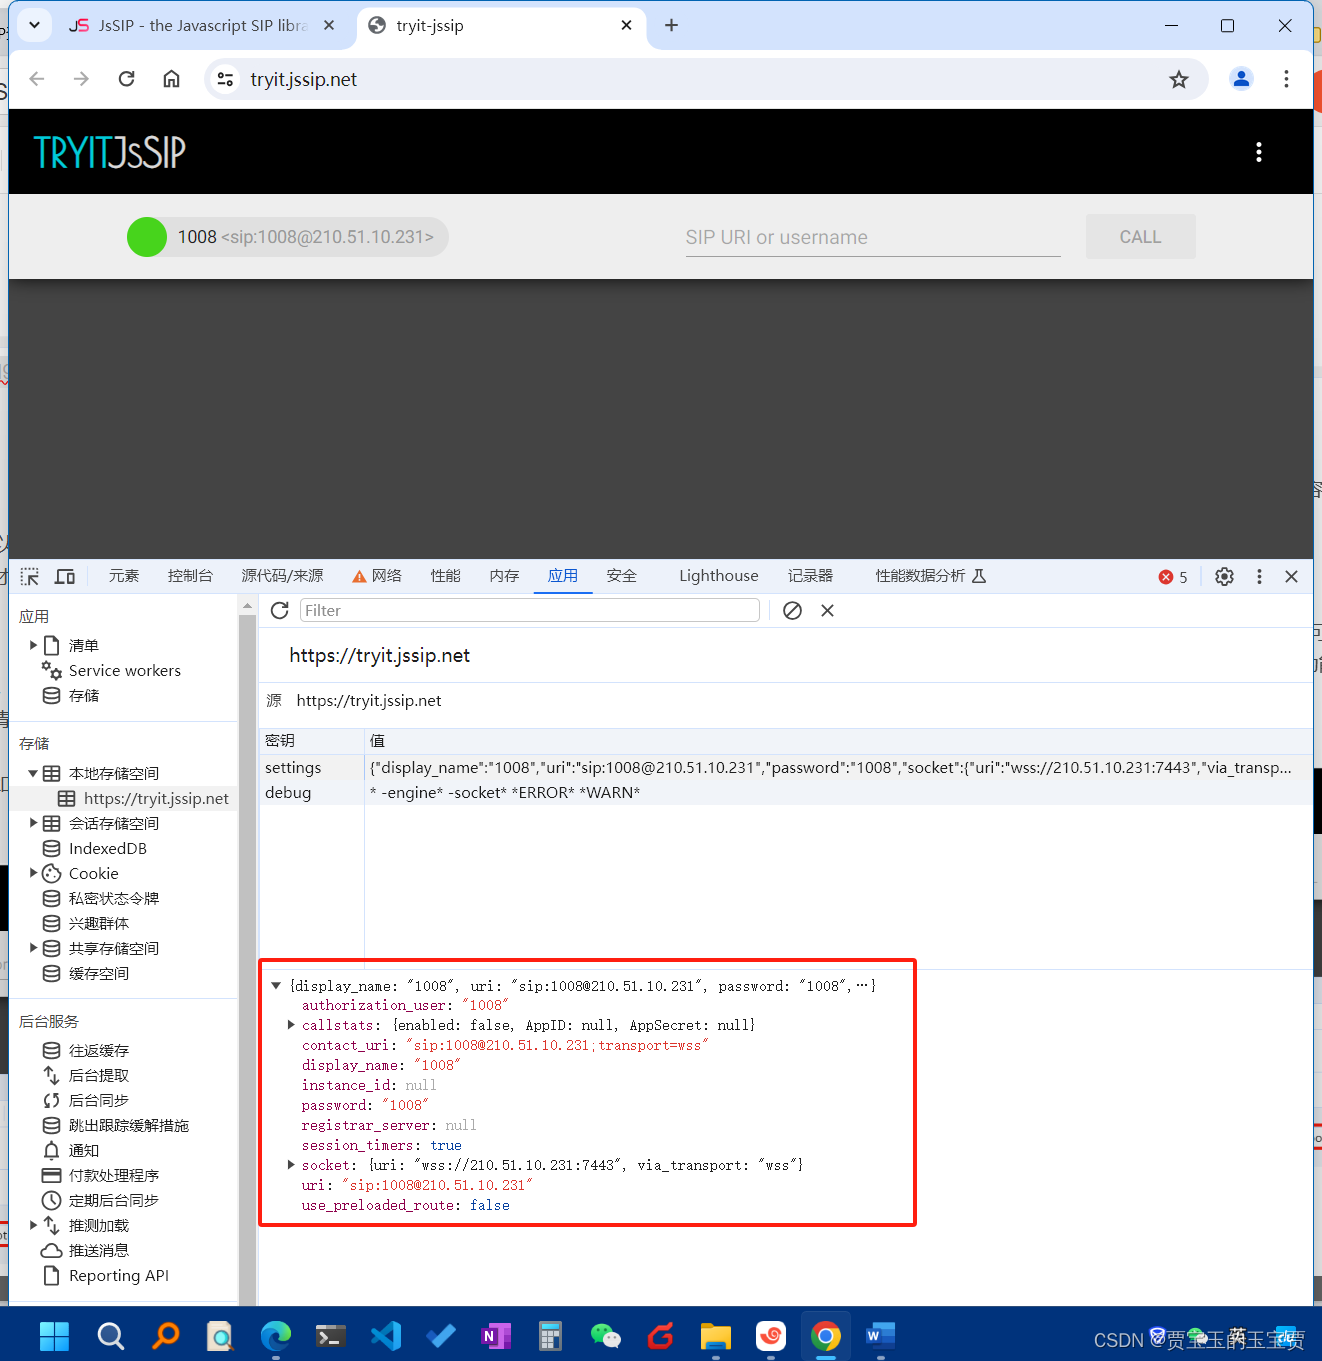Expand the 清单 tree node
This screenshot has height=1361, width=1322.
(x=33, y=645)
